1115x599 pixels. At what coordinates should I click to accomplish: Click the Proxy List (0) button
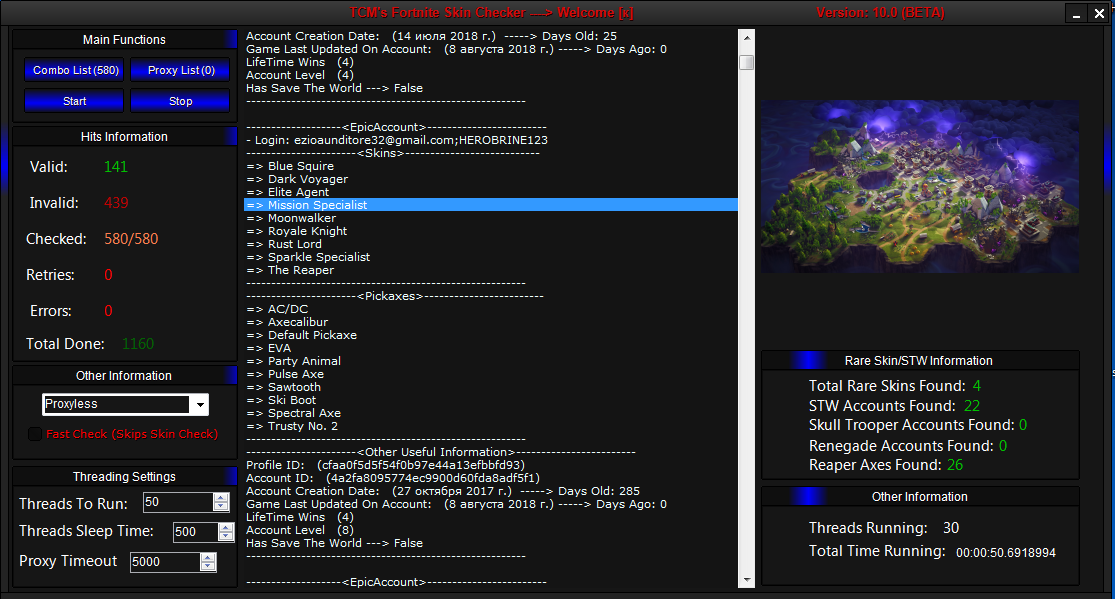[x=181, y=70]
